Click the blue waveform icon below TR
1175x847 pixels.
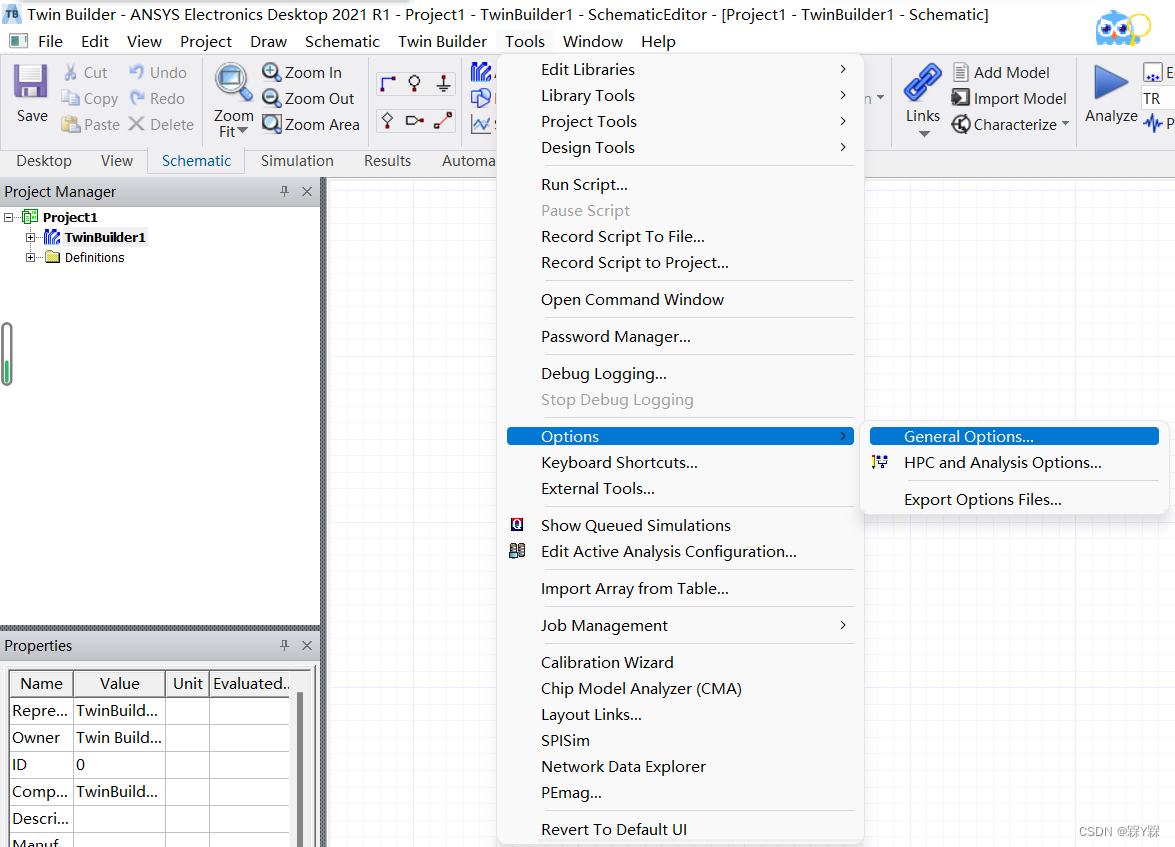tap(1153, 124)
